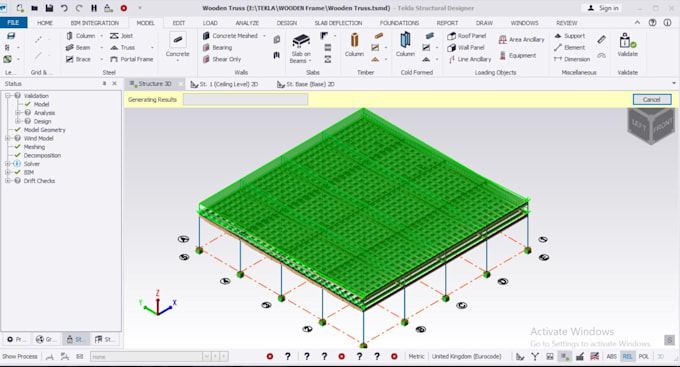The height and width of the screenshot is (367, 680).
Task: Switch to the HOME ribbon tab
Action: coord(45,23)
